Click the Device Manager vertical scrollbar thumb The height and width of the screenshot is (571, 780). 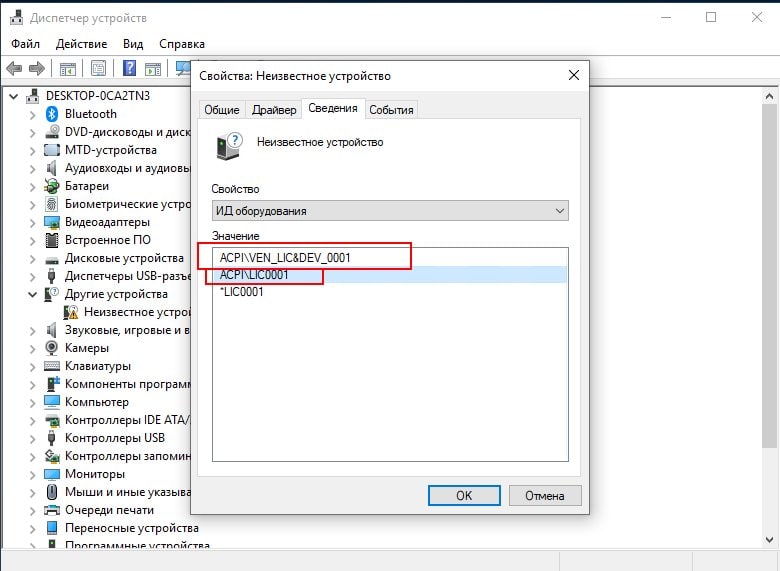coord(770,274)
